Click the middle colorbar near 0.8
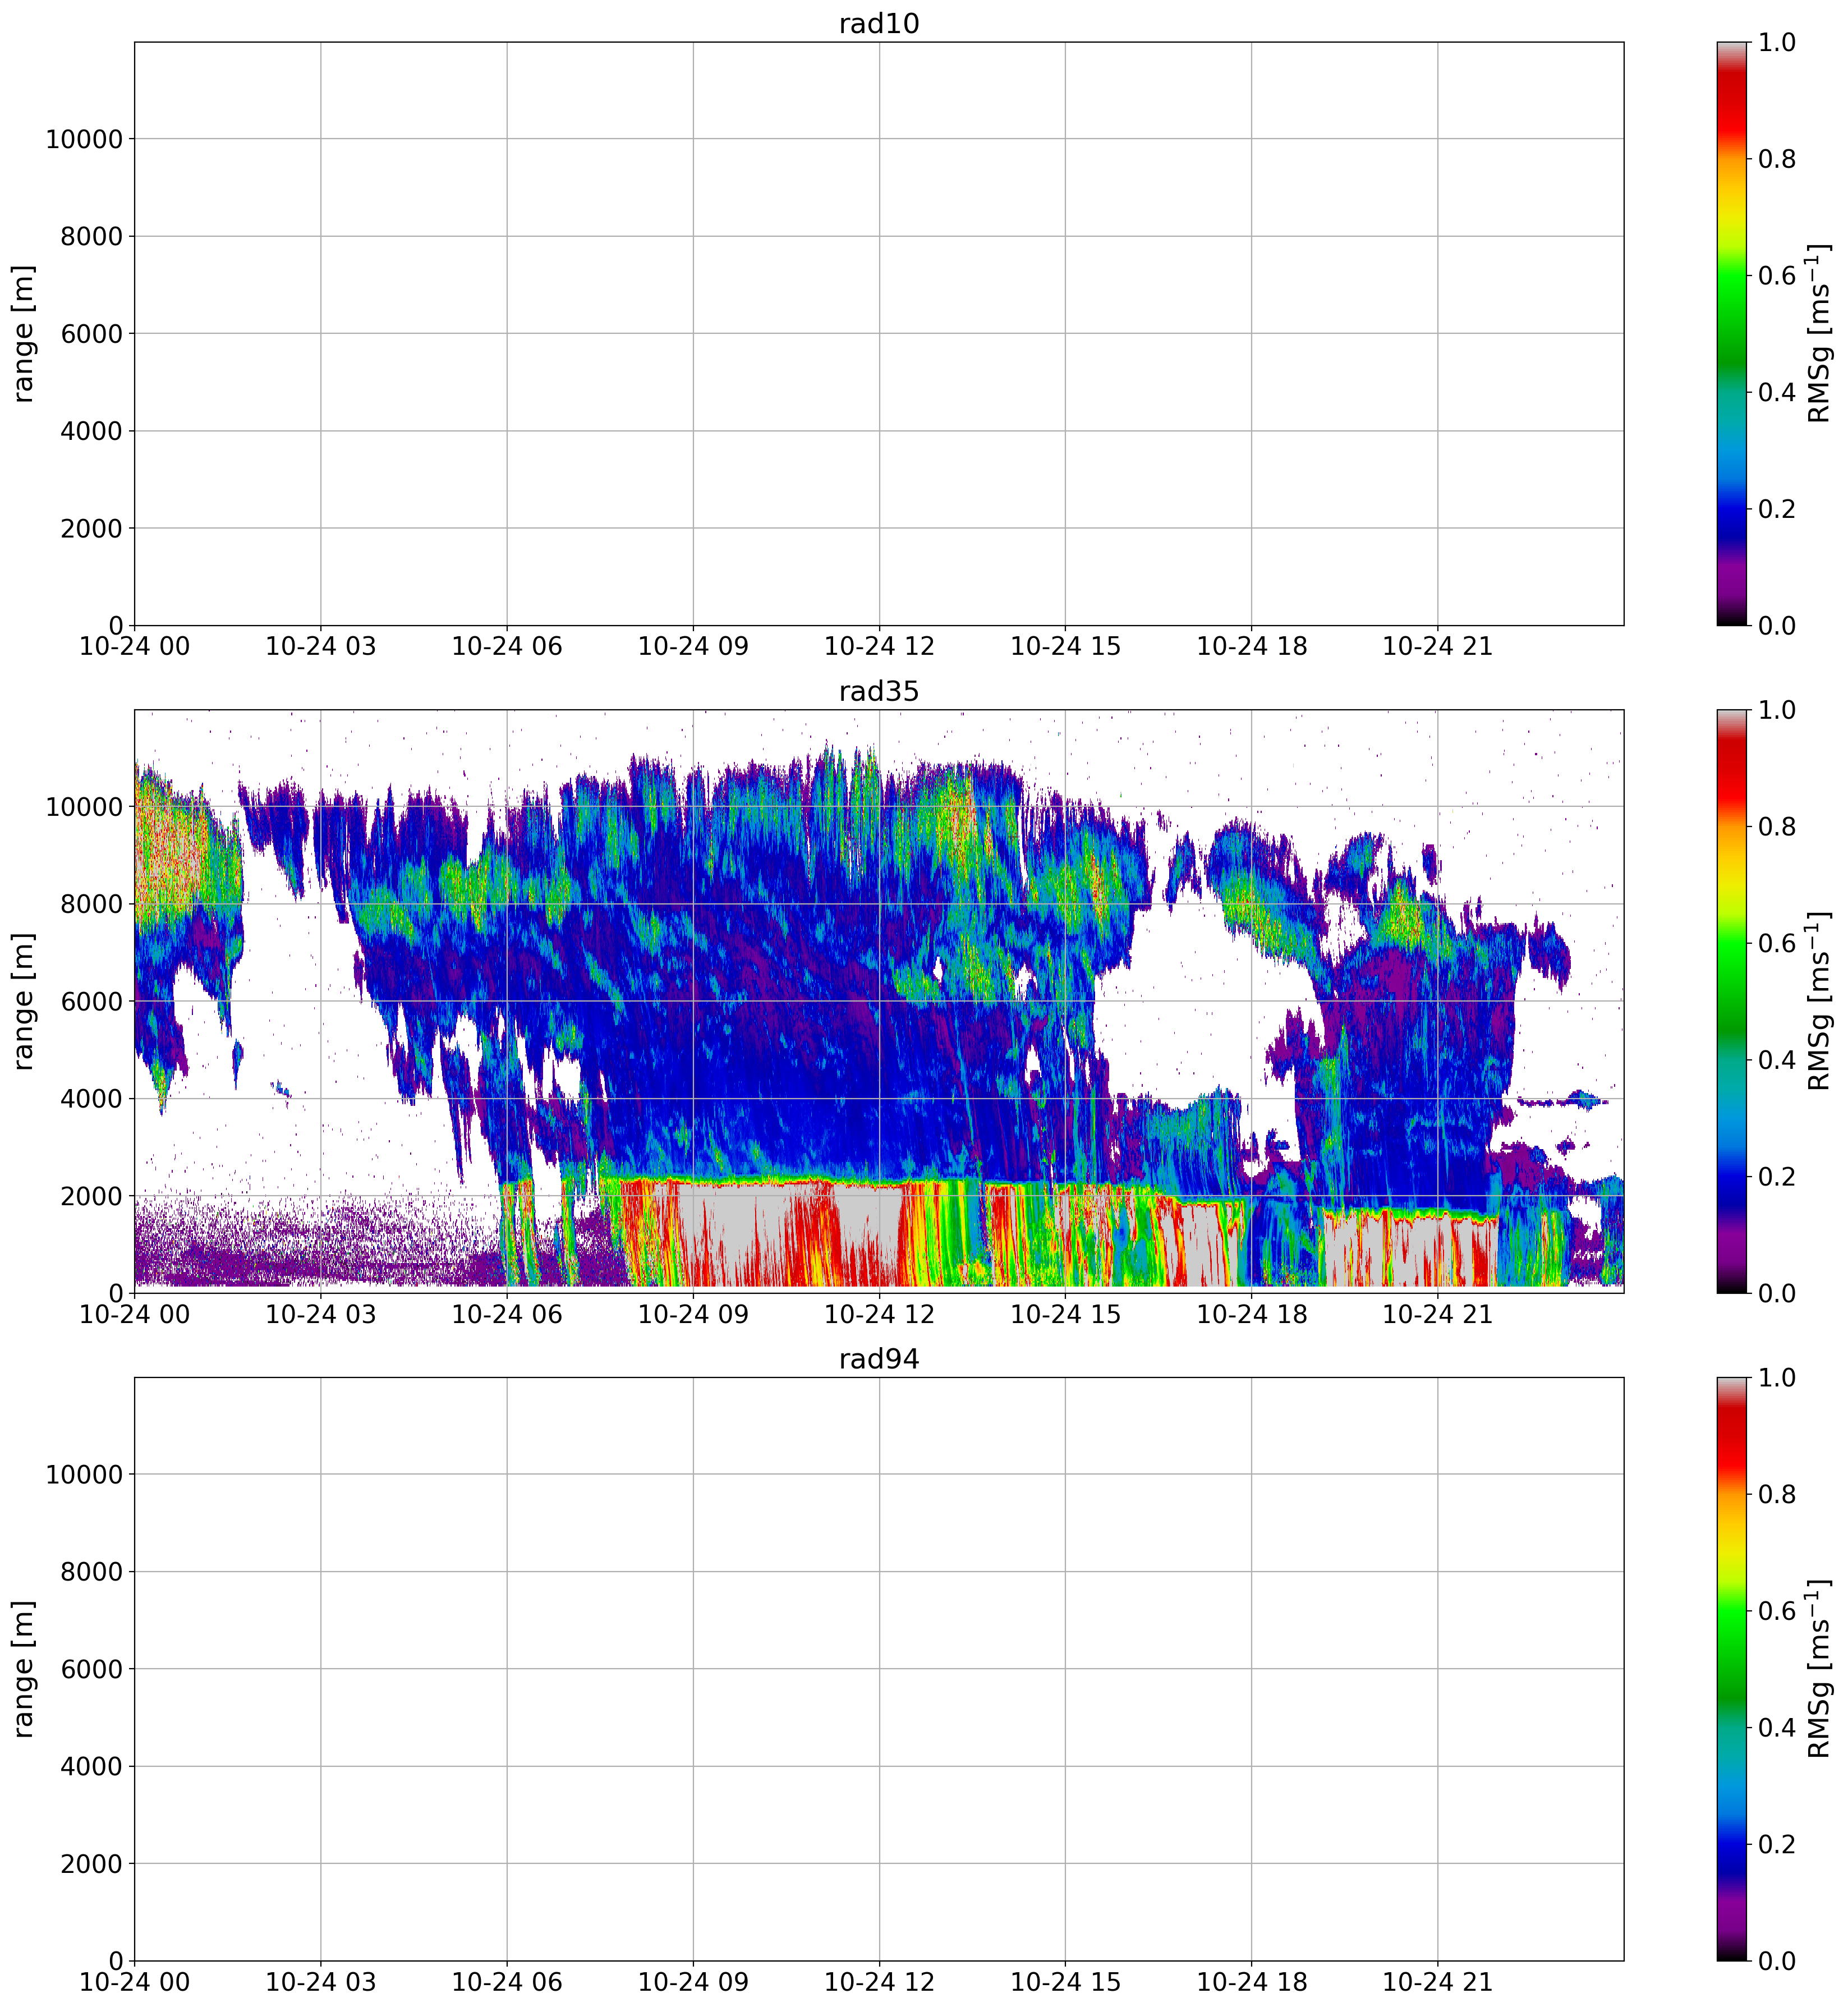Image resolution: width=1848 pixels, height=2007 pixels. pos(1732,827)
